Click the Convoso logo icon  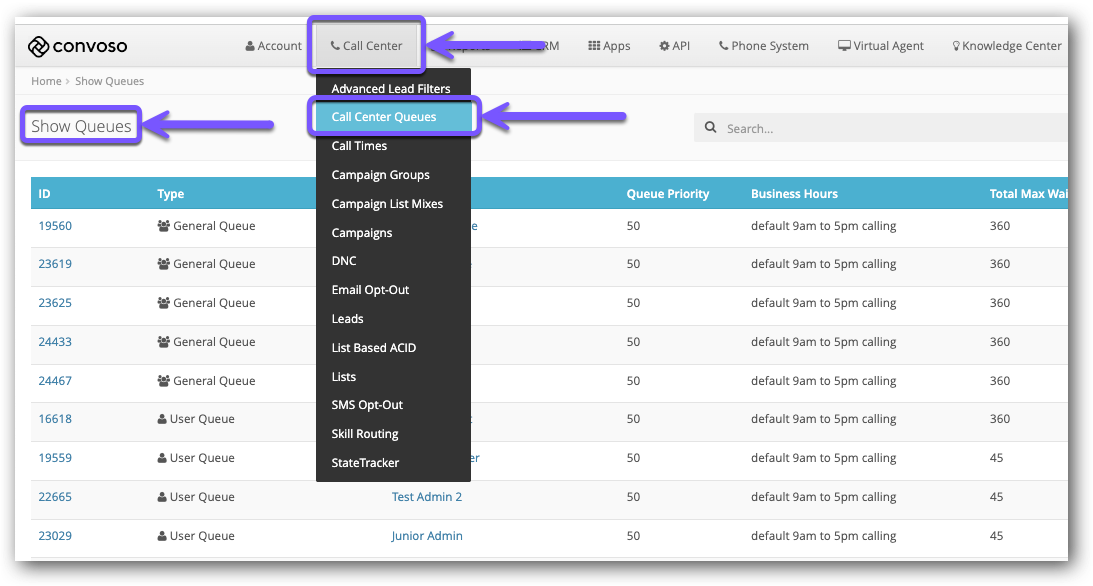(39, 46)
